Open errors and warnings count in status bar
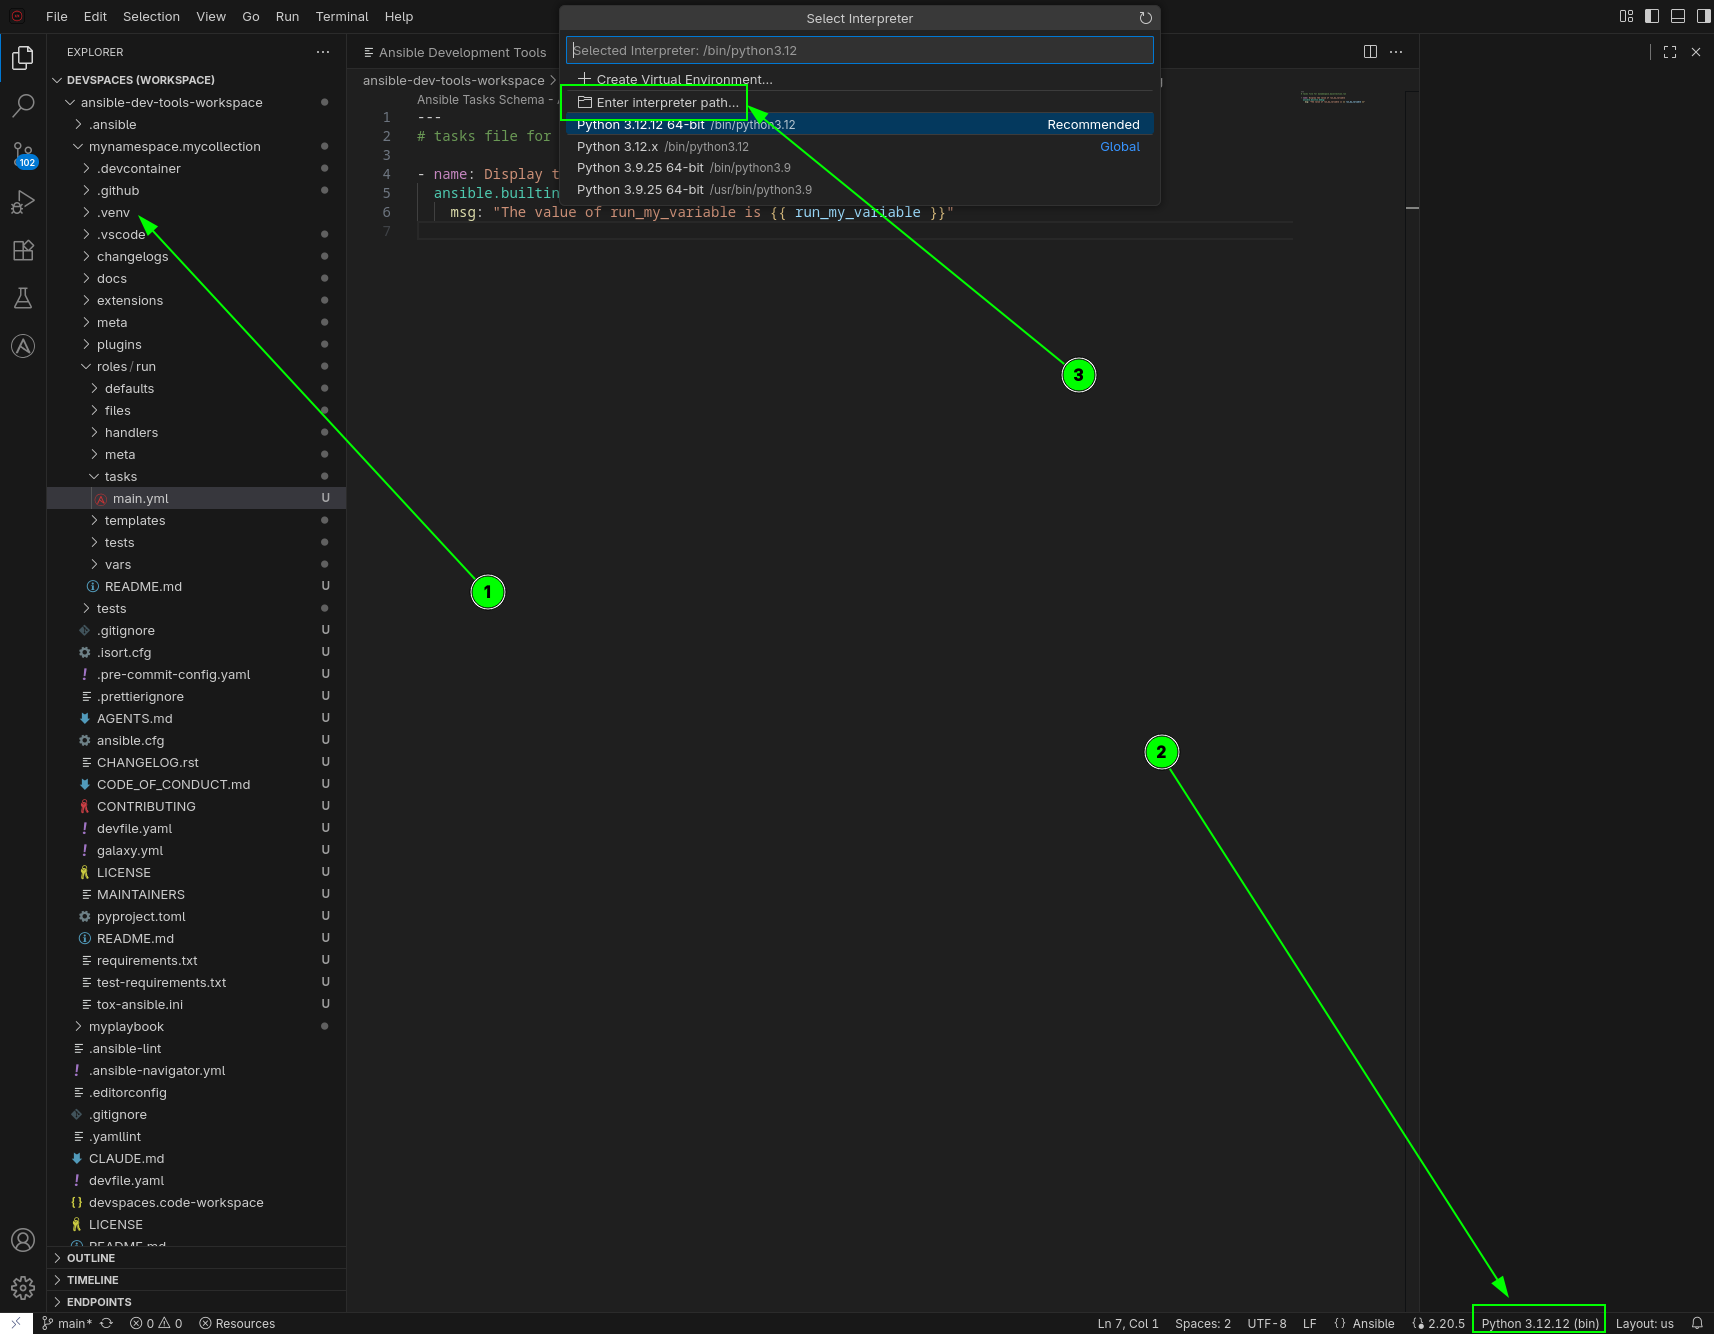 pos(156,1323)
